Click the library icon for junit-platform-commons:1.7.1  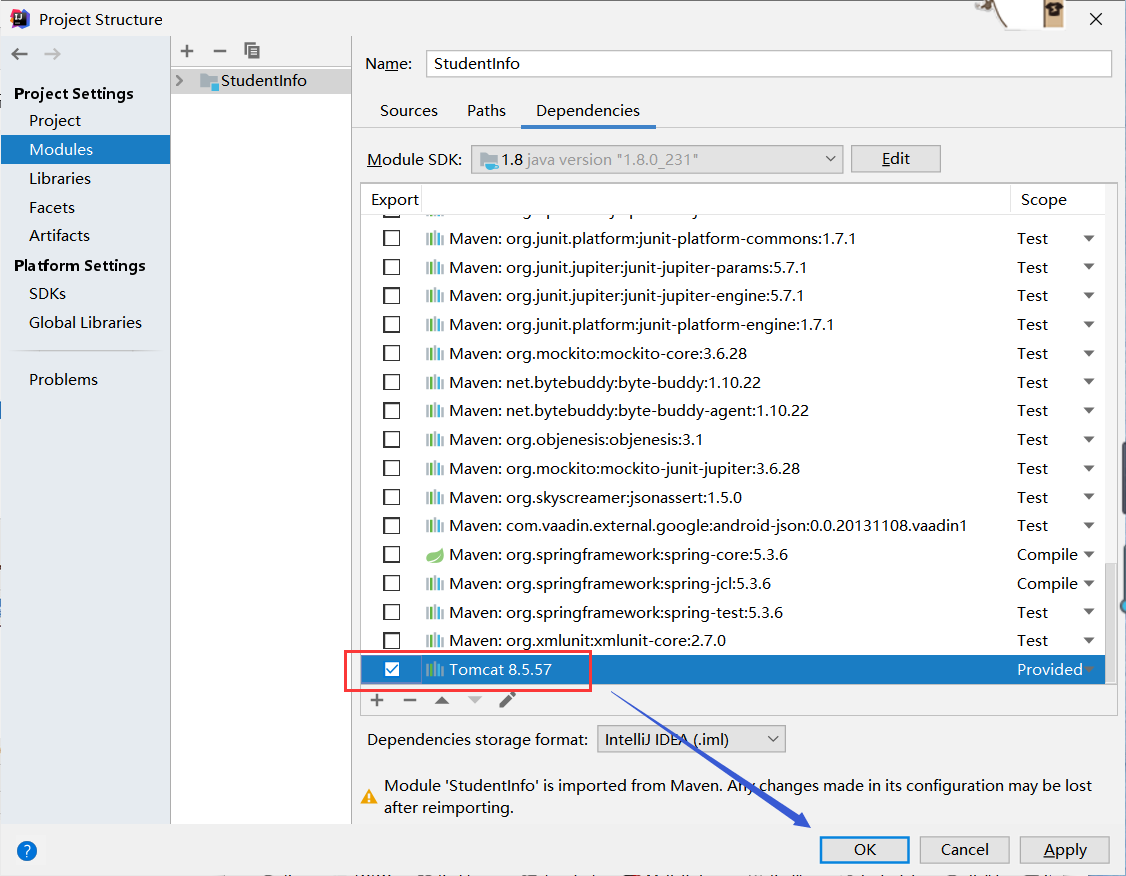click(x=434, y=238)
